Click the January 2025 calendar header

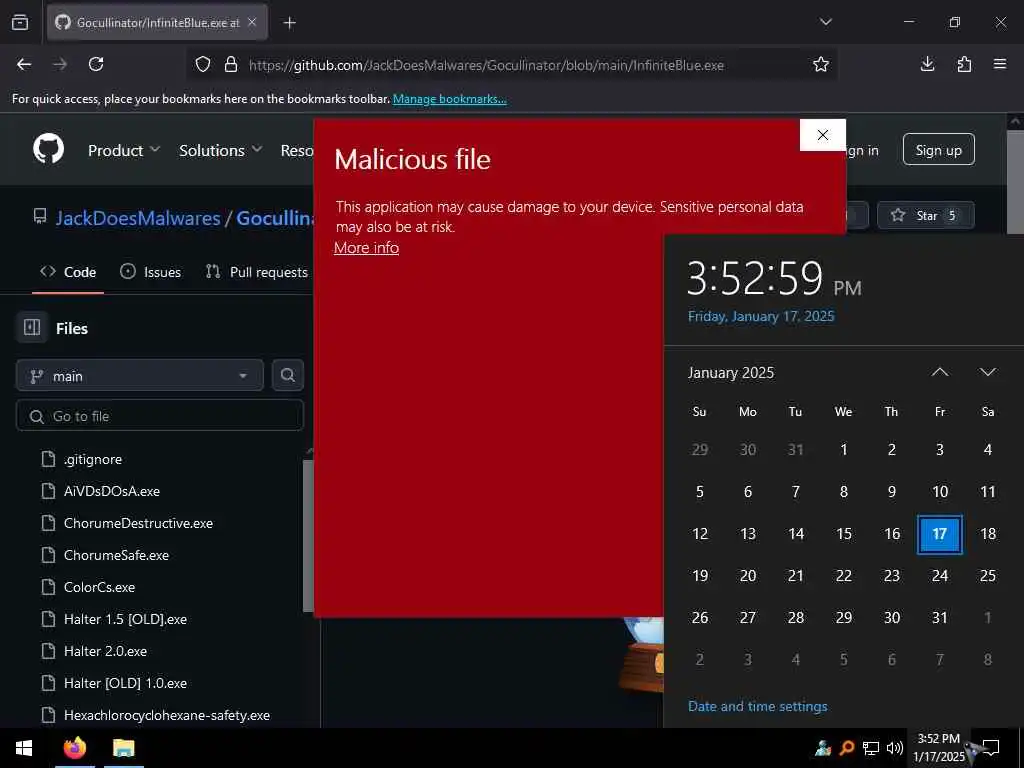[731, 372]
